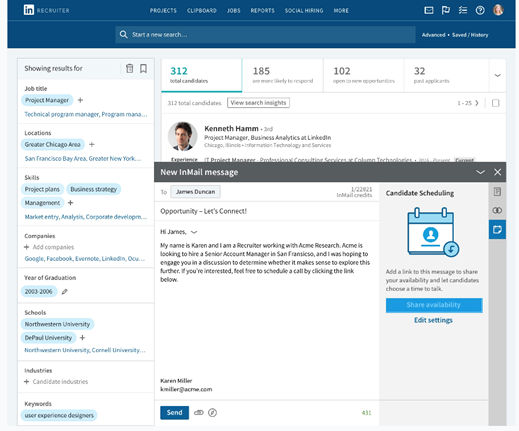Click the Start a new search field
Image resolution: width=519 pixels, height=431 pixels.
(x=265, y=35)
